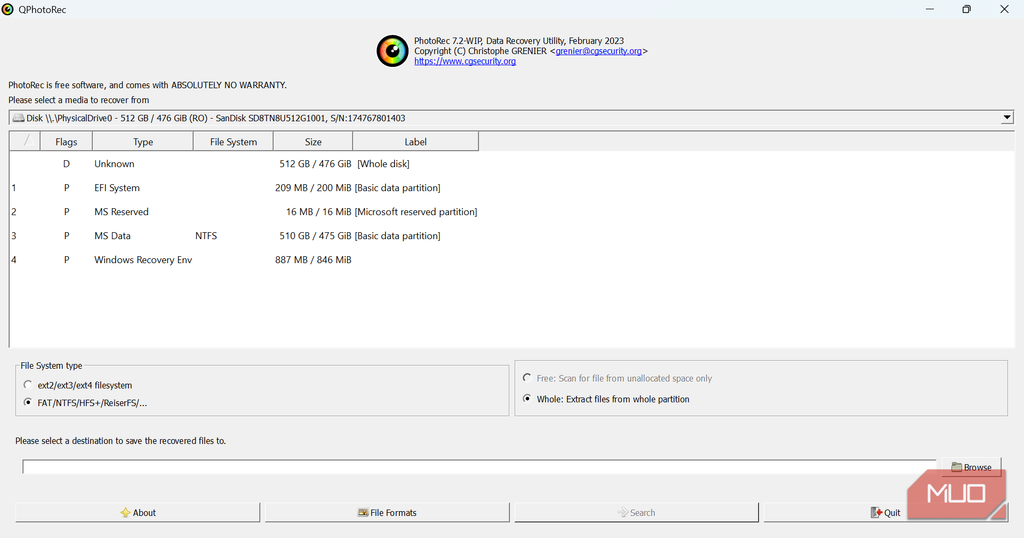This screenshot has height=538, width=1024.
Task: Open the https://www.cgsecurity.org link
Action: pos(465,61)
